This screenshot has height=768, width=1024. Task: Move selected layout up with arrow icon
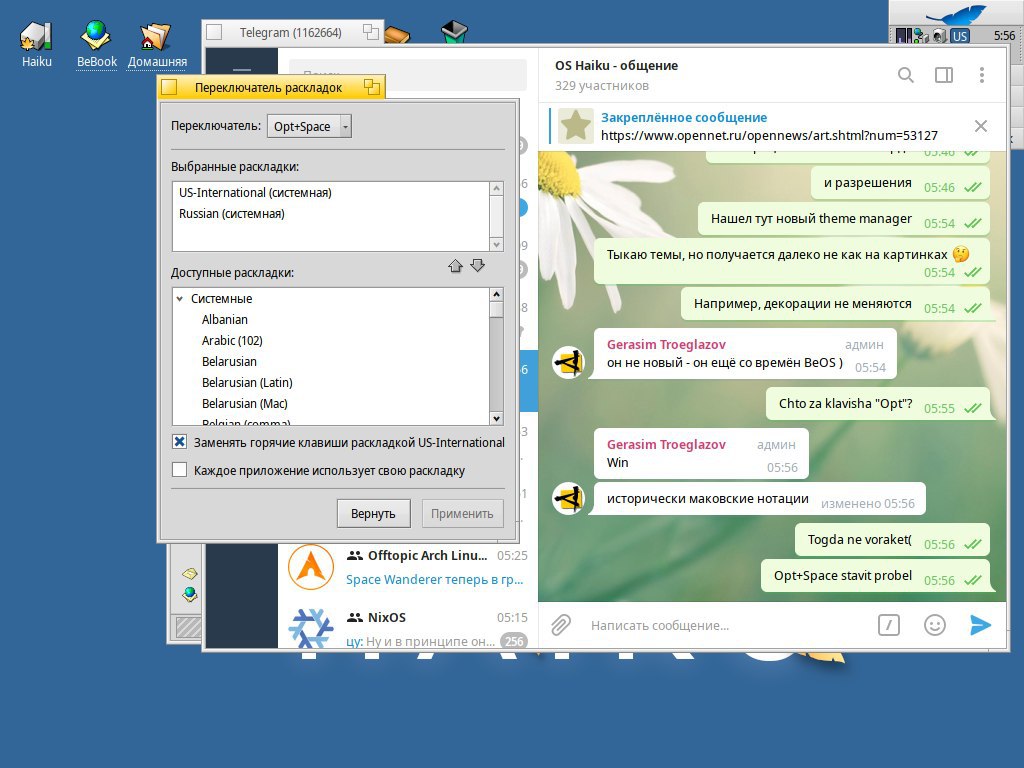[x=455, y=266]
